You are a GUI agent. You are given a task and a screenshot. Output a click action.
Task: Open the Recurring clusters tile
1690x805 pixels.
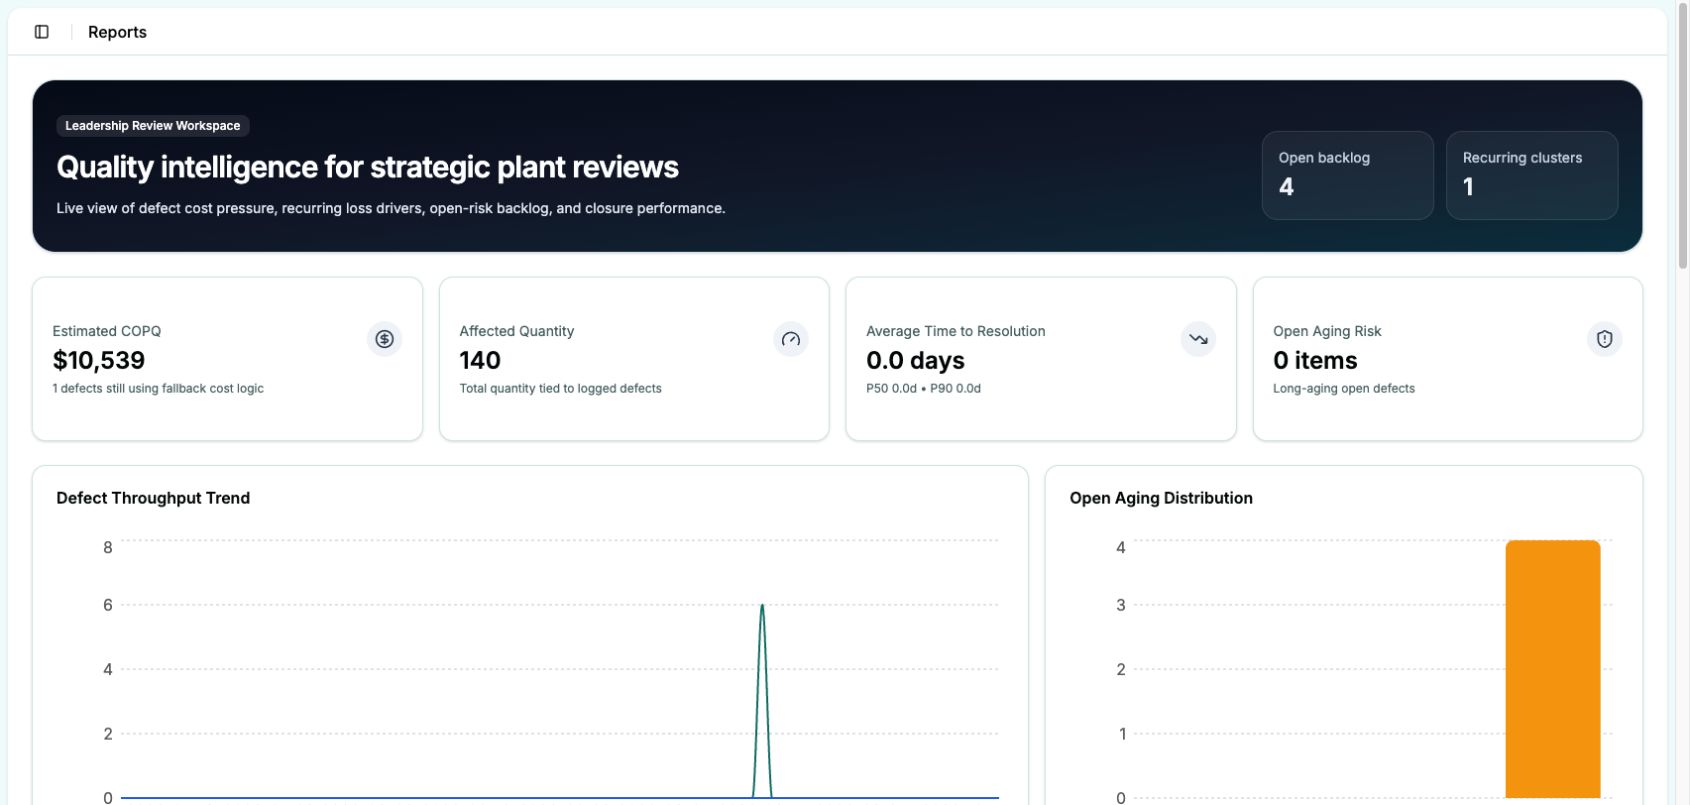(1532, 175)
